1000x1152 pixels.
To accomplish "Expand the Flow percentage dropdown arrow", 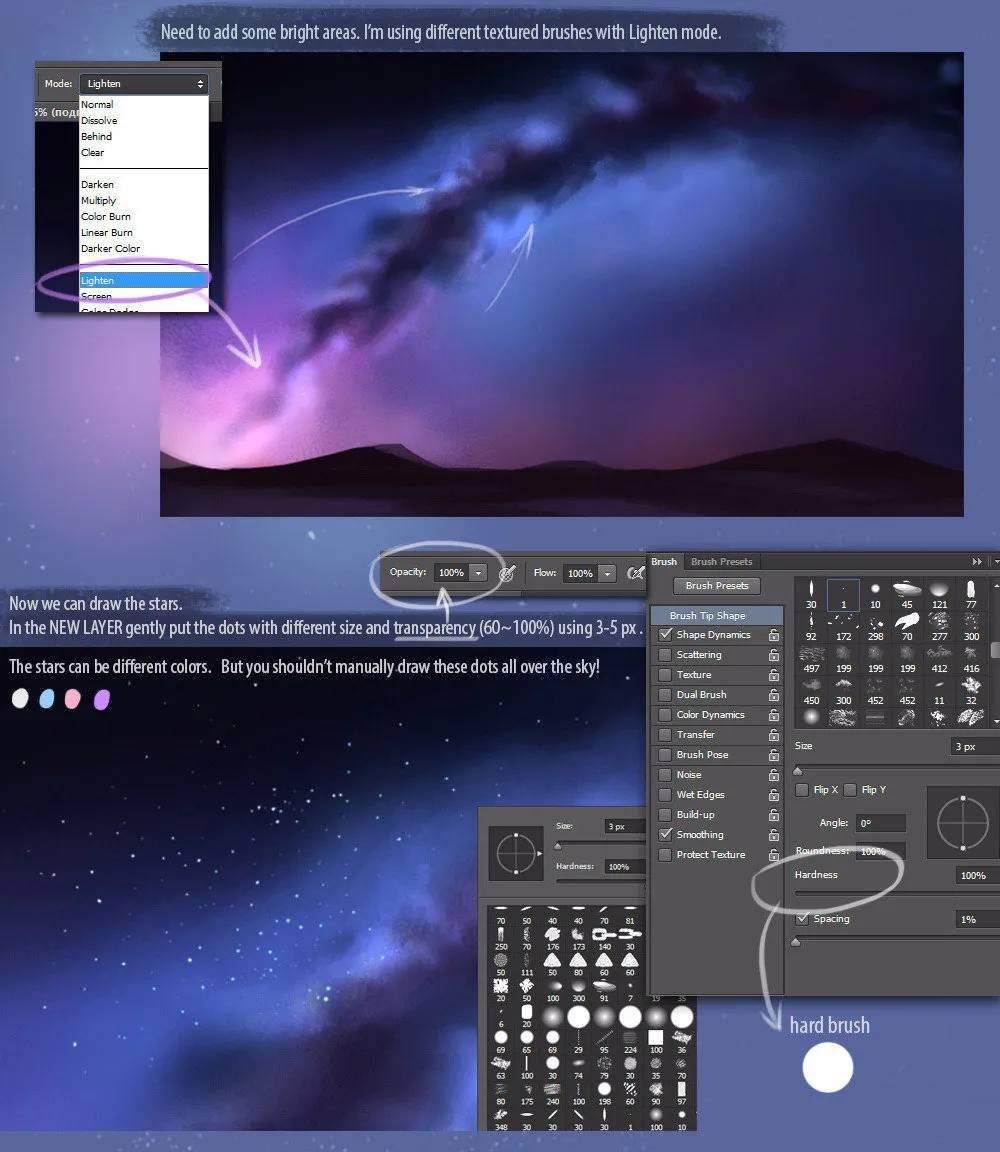I will pos(606,574).
